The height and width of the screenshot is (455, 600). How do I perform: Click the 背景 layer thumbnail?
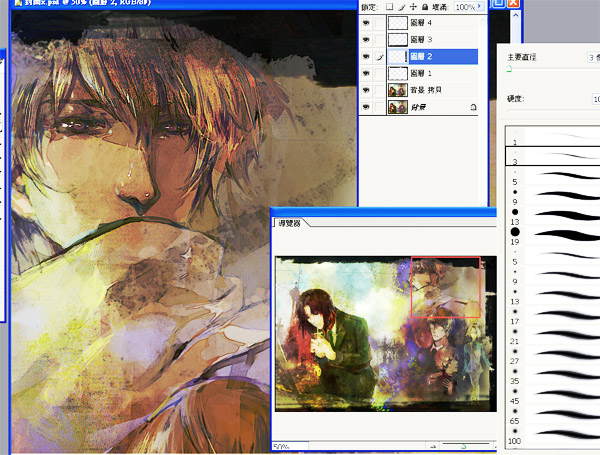pyautogui.click(x=398, y=107)
